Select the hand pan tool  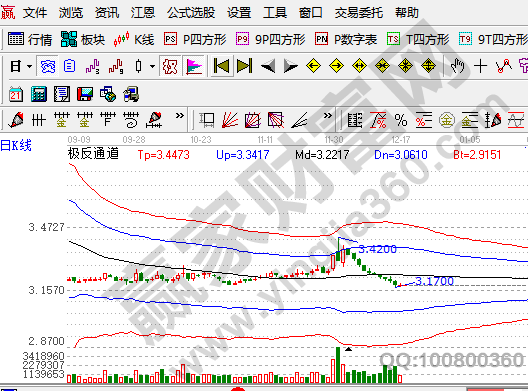[x=458, y=66]
